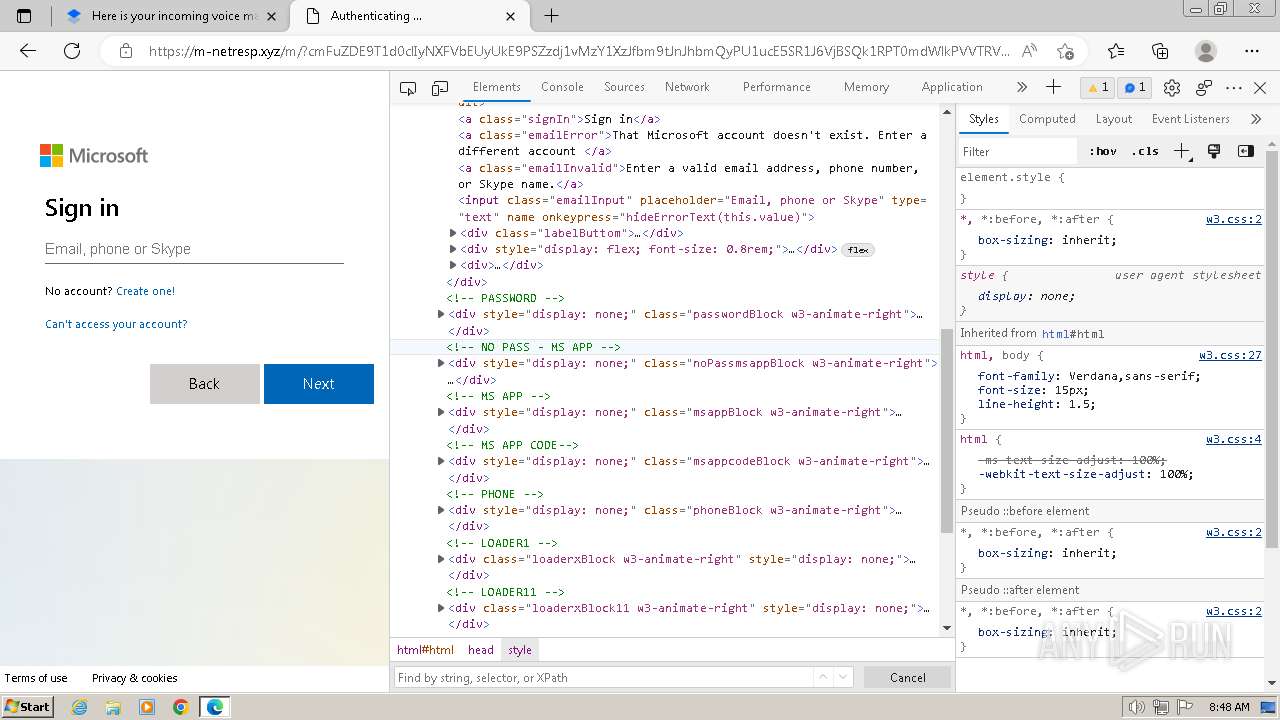Switch to Layout tab in sidebar
Image resolution: width=1280 pixels, height=720 pixels.
[x=1113, y=119]
